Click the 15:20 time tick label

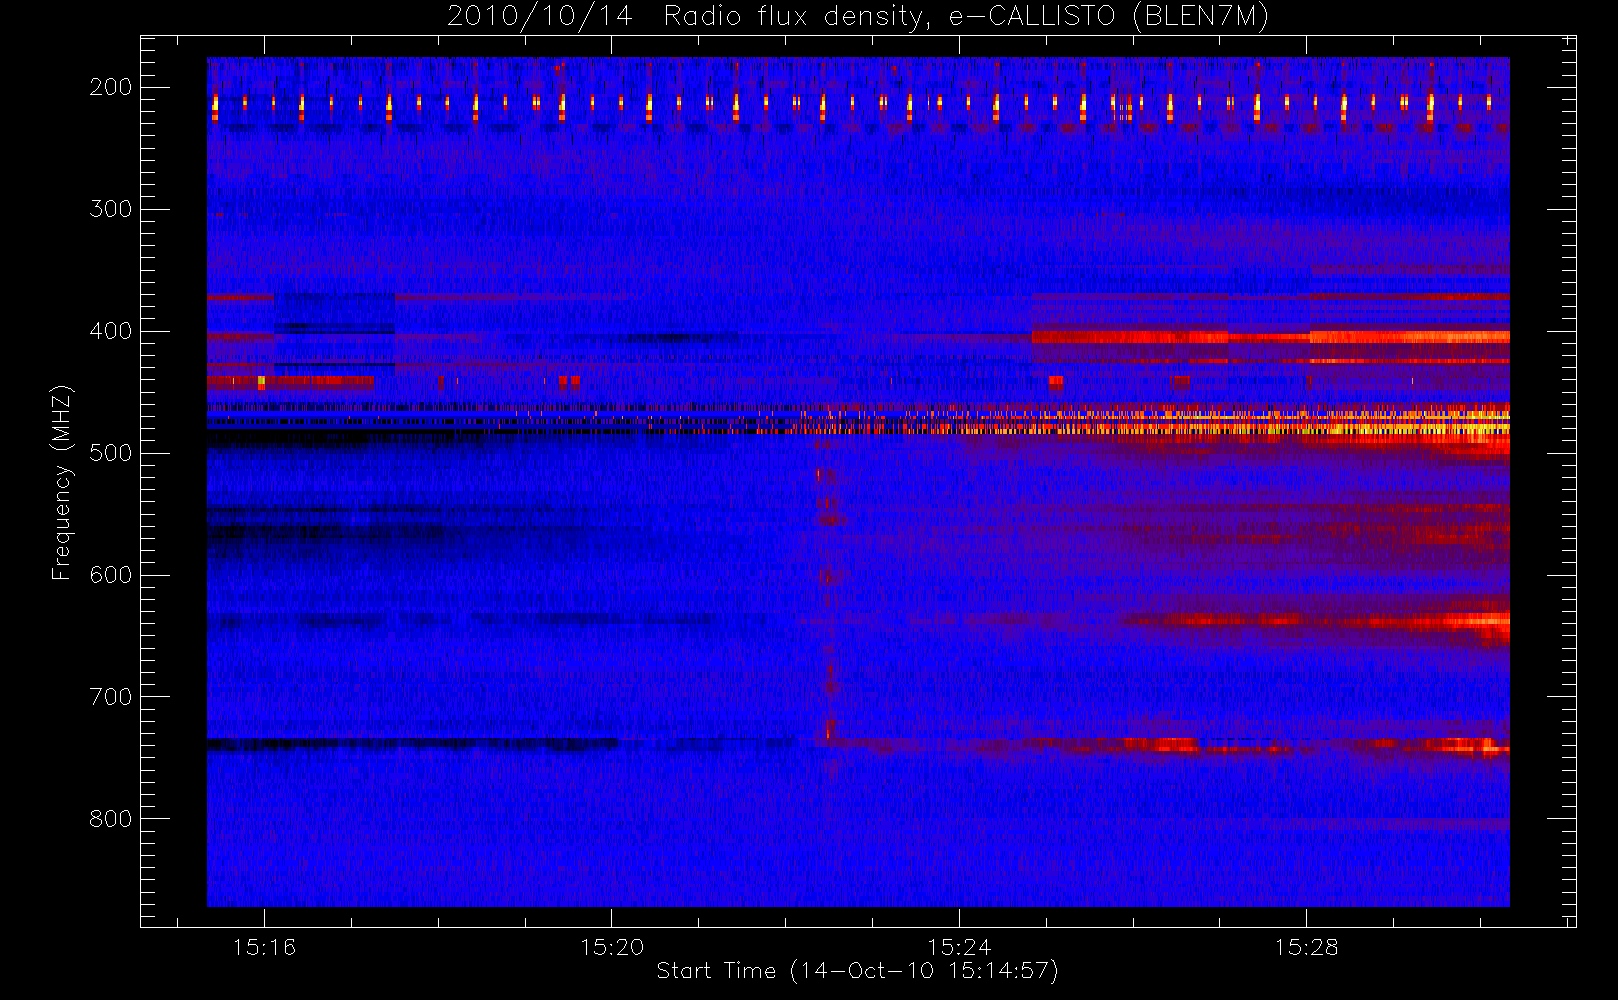[612, 947]
